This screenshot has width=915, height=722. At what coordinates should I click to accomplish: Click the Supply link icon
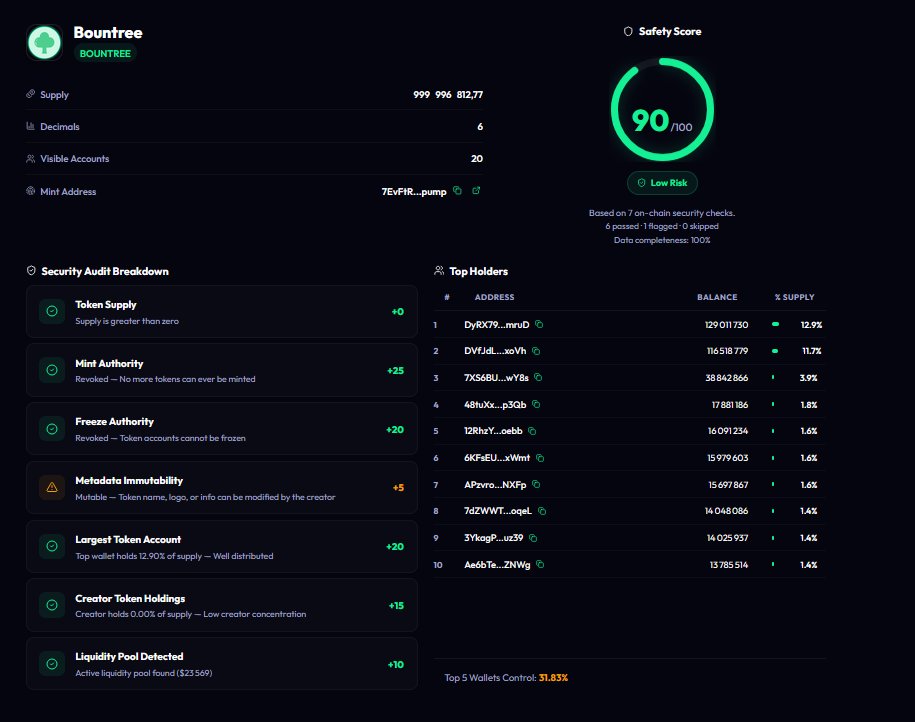(30, 94)
